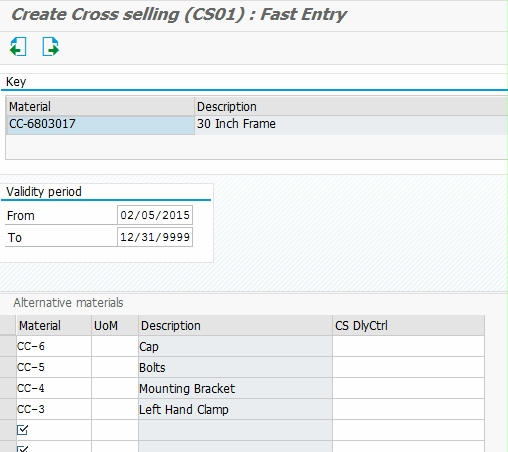Select the row selector beside CC-4
Screen dimensions: 508x452
[8, 388]
